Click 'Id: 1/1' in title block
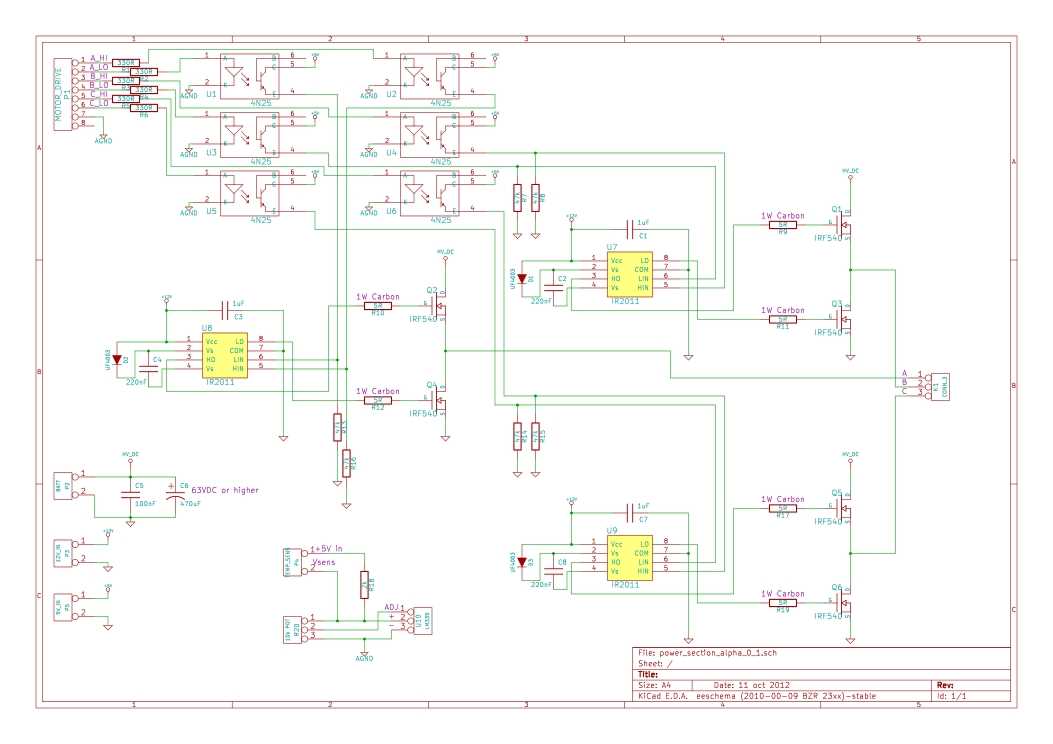1053x744 pixels. coord(952,696)
